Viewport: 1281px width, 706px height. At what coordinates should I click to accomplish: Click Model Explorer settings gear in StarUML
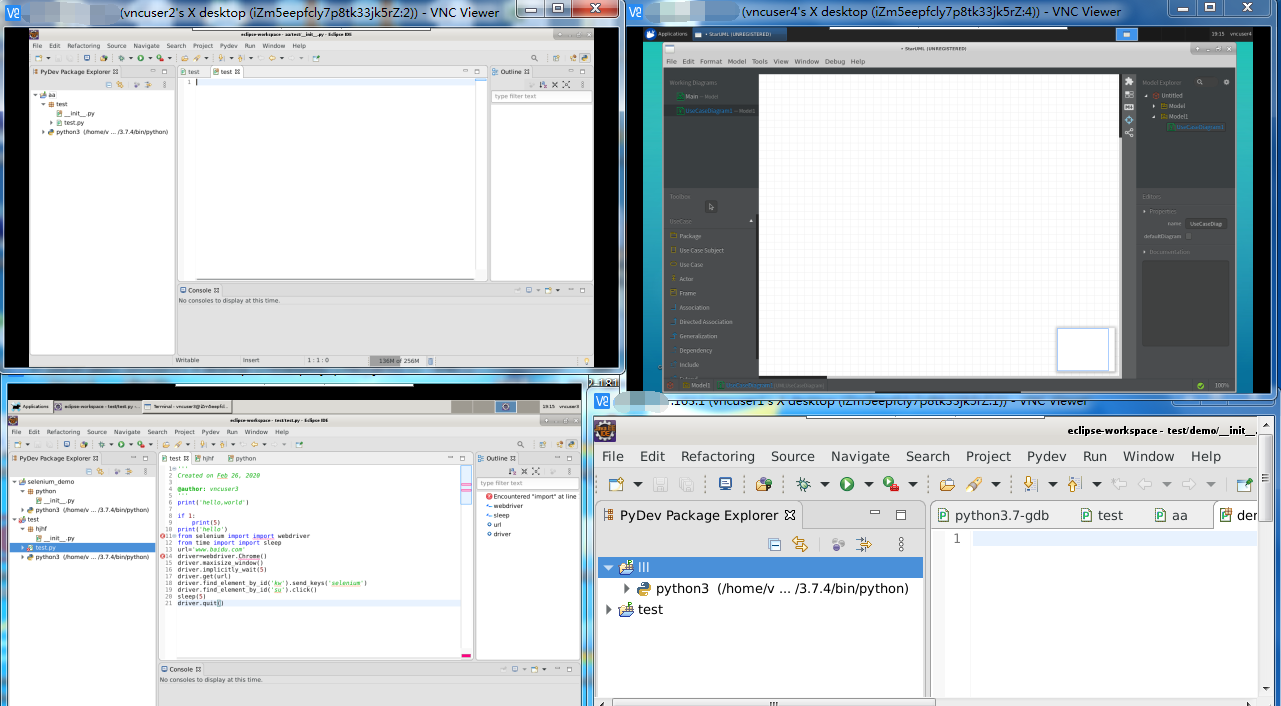point(1228,82)
